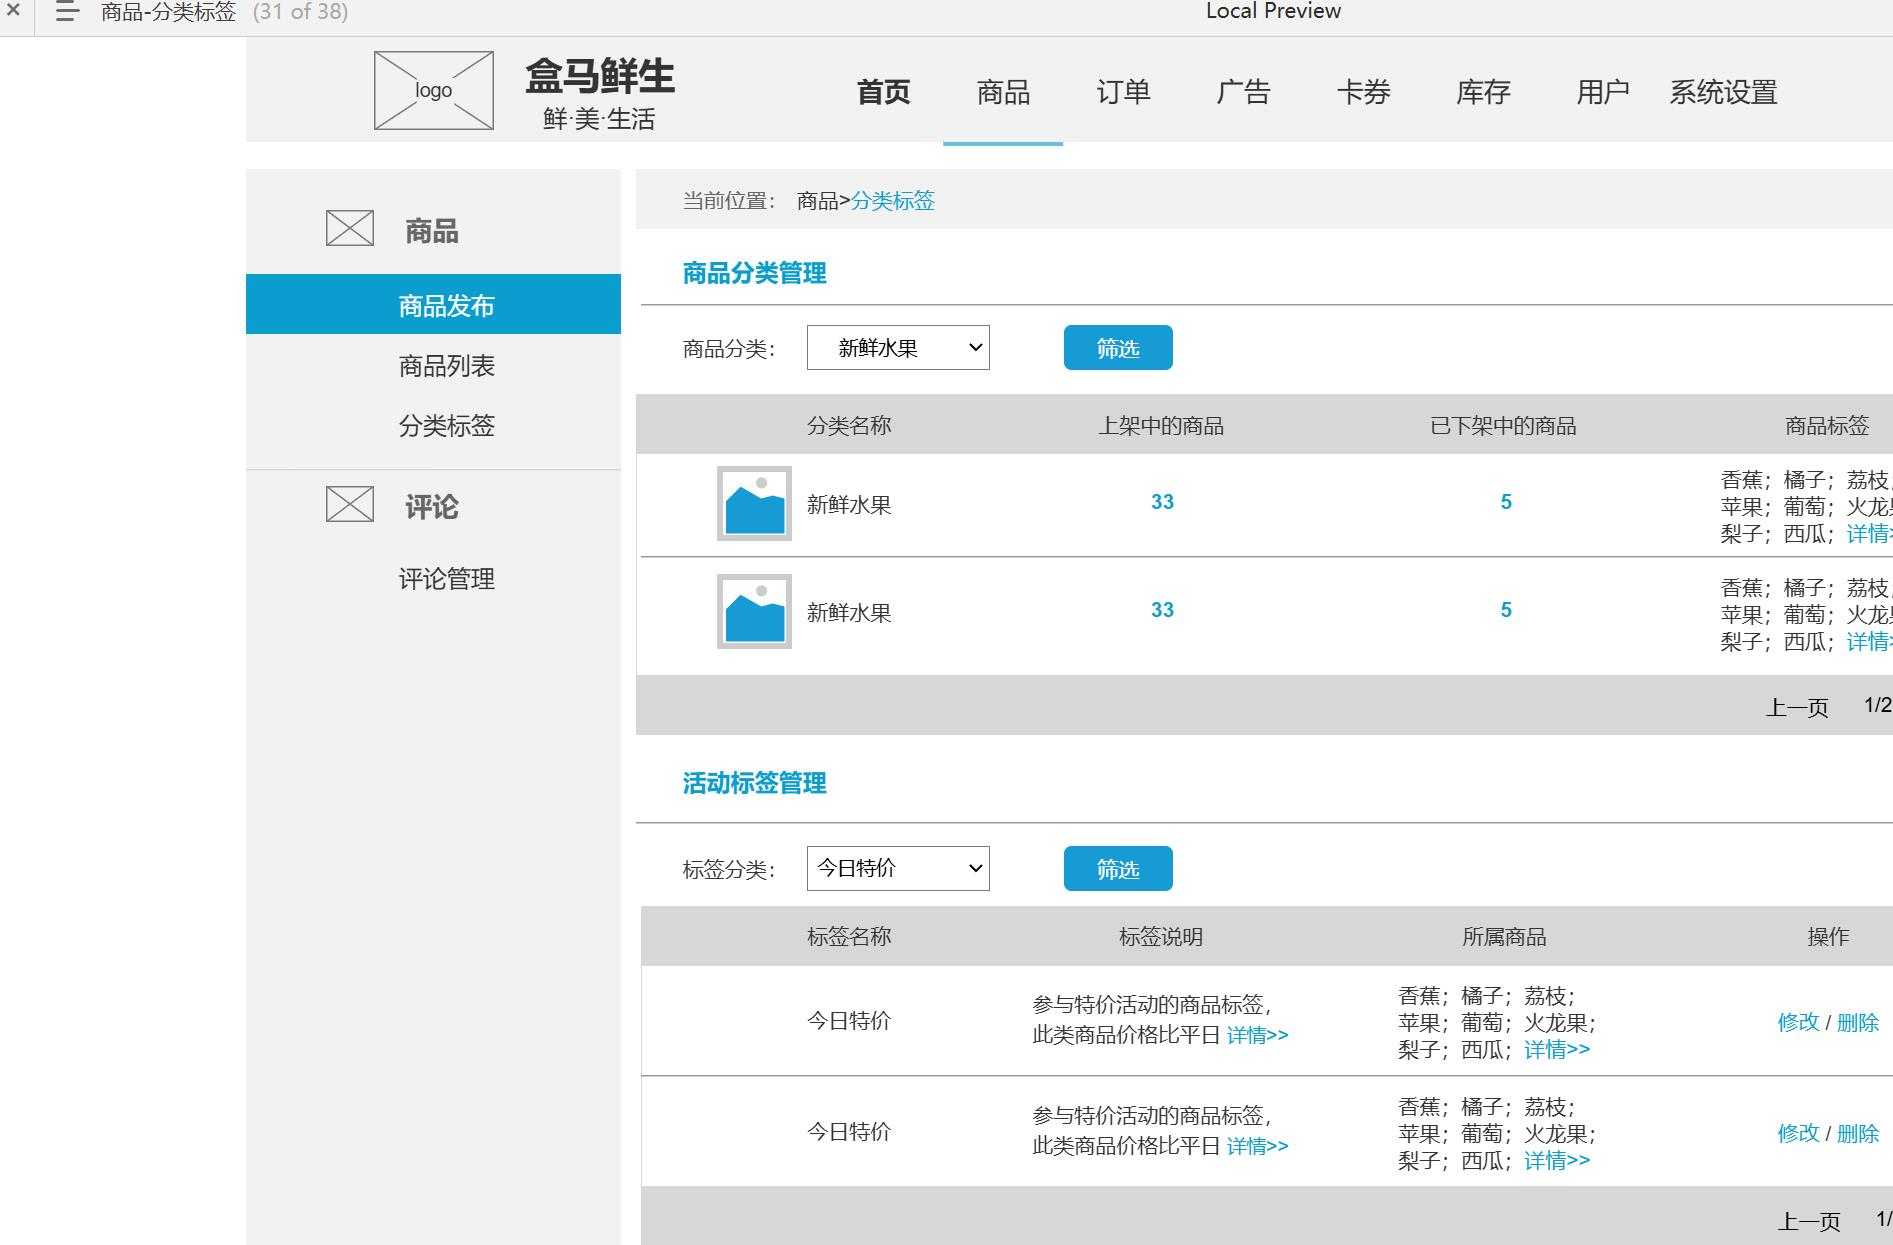Viewport: 1893px width, 1245px height.
Task: Expand the 商品分类 dropdown showing 新鲜水果
Action: [897, 348]
